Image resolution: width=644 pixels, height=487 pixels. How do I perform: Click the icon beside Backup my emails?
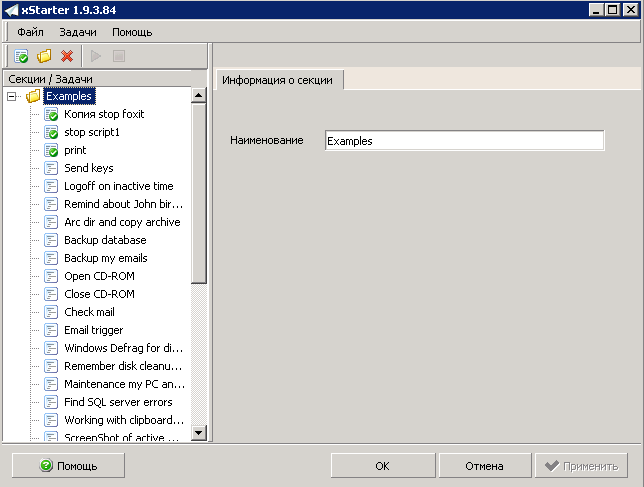coord(51,258)
